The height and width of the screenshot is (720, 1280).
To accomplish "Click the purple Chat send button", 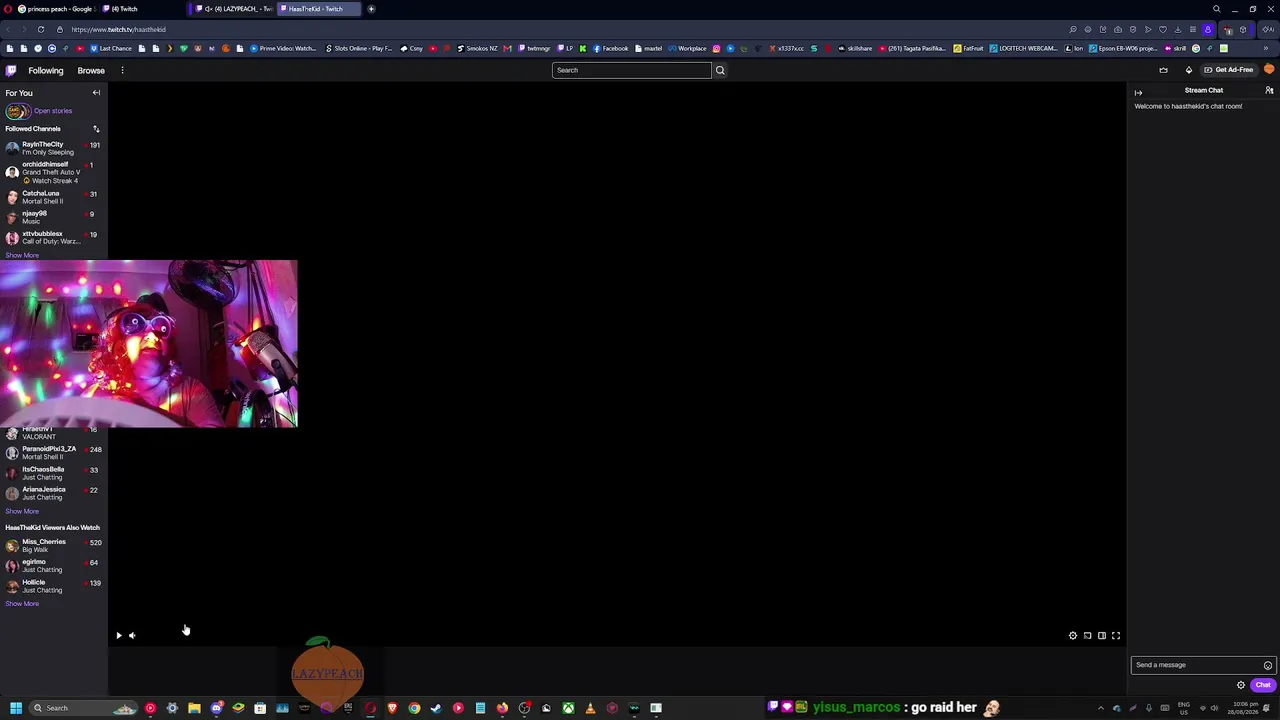I will point(1263,685).
